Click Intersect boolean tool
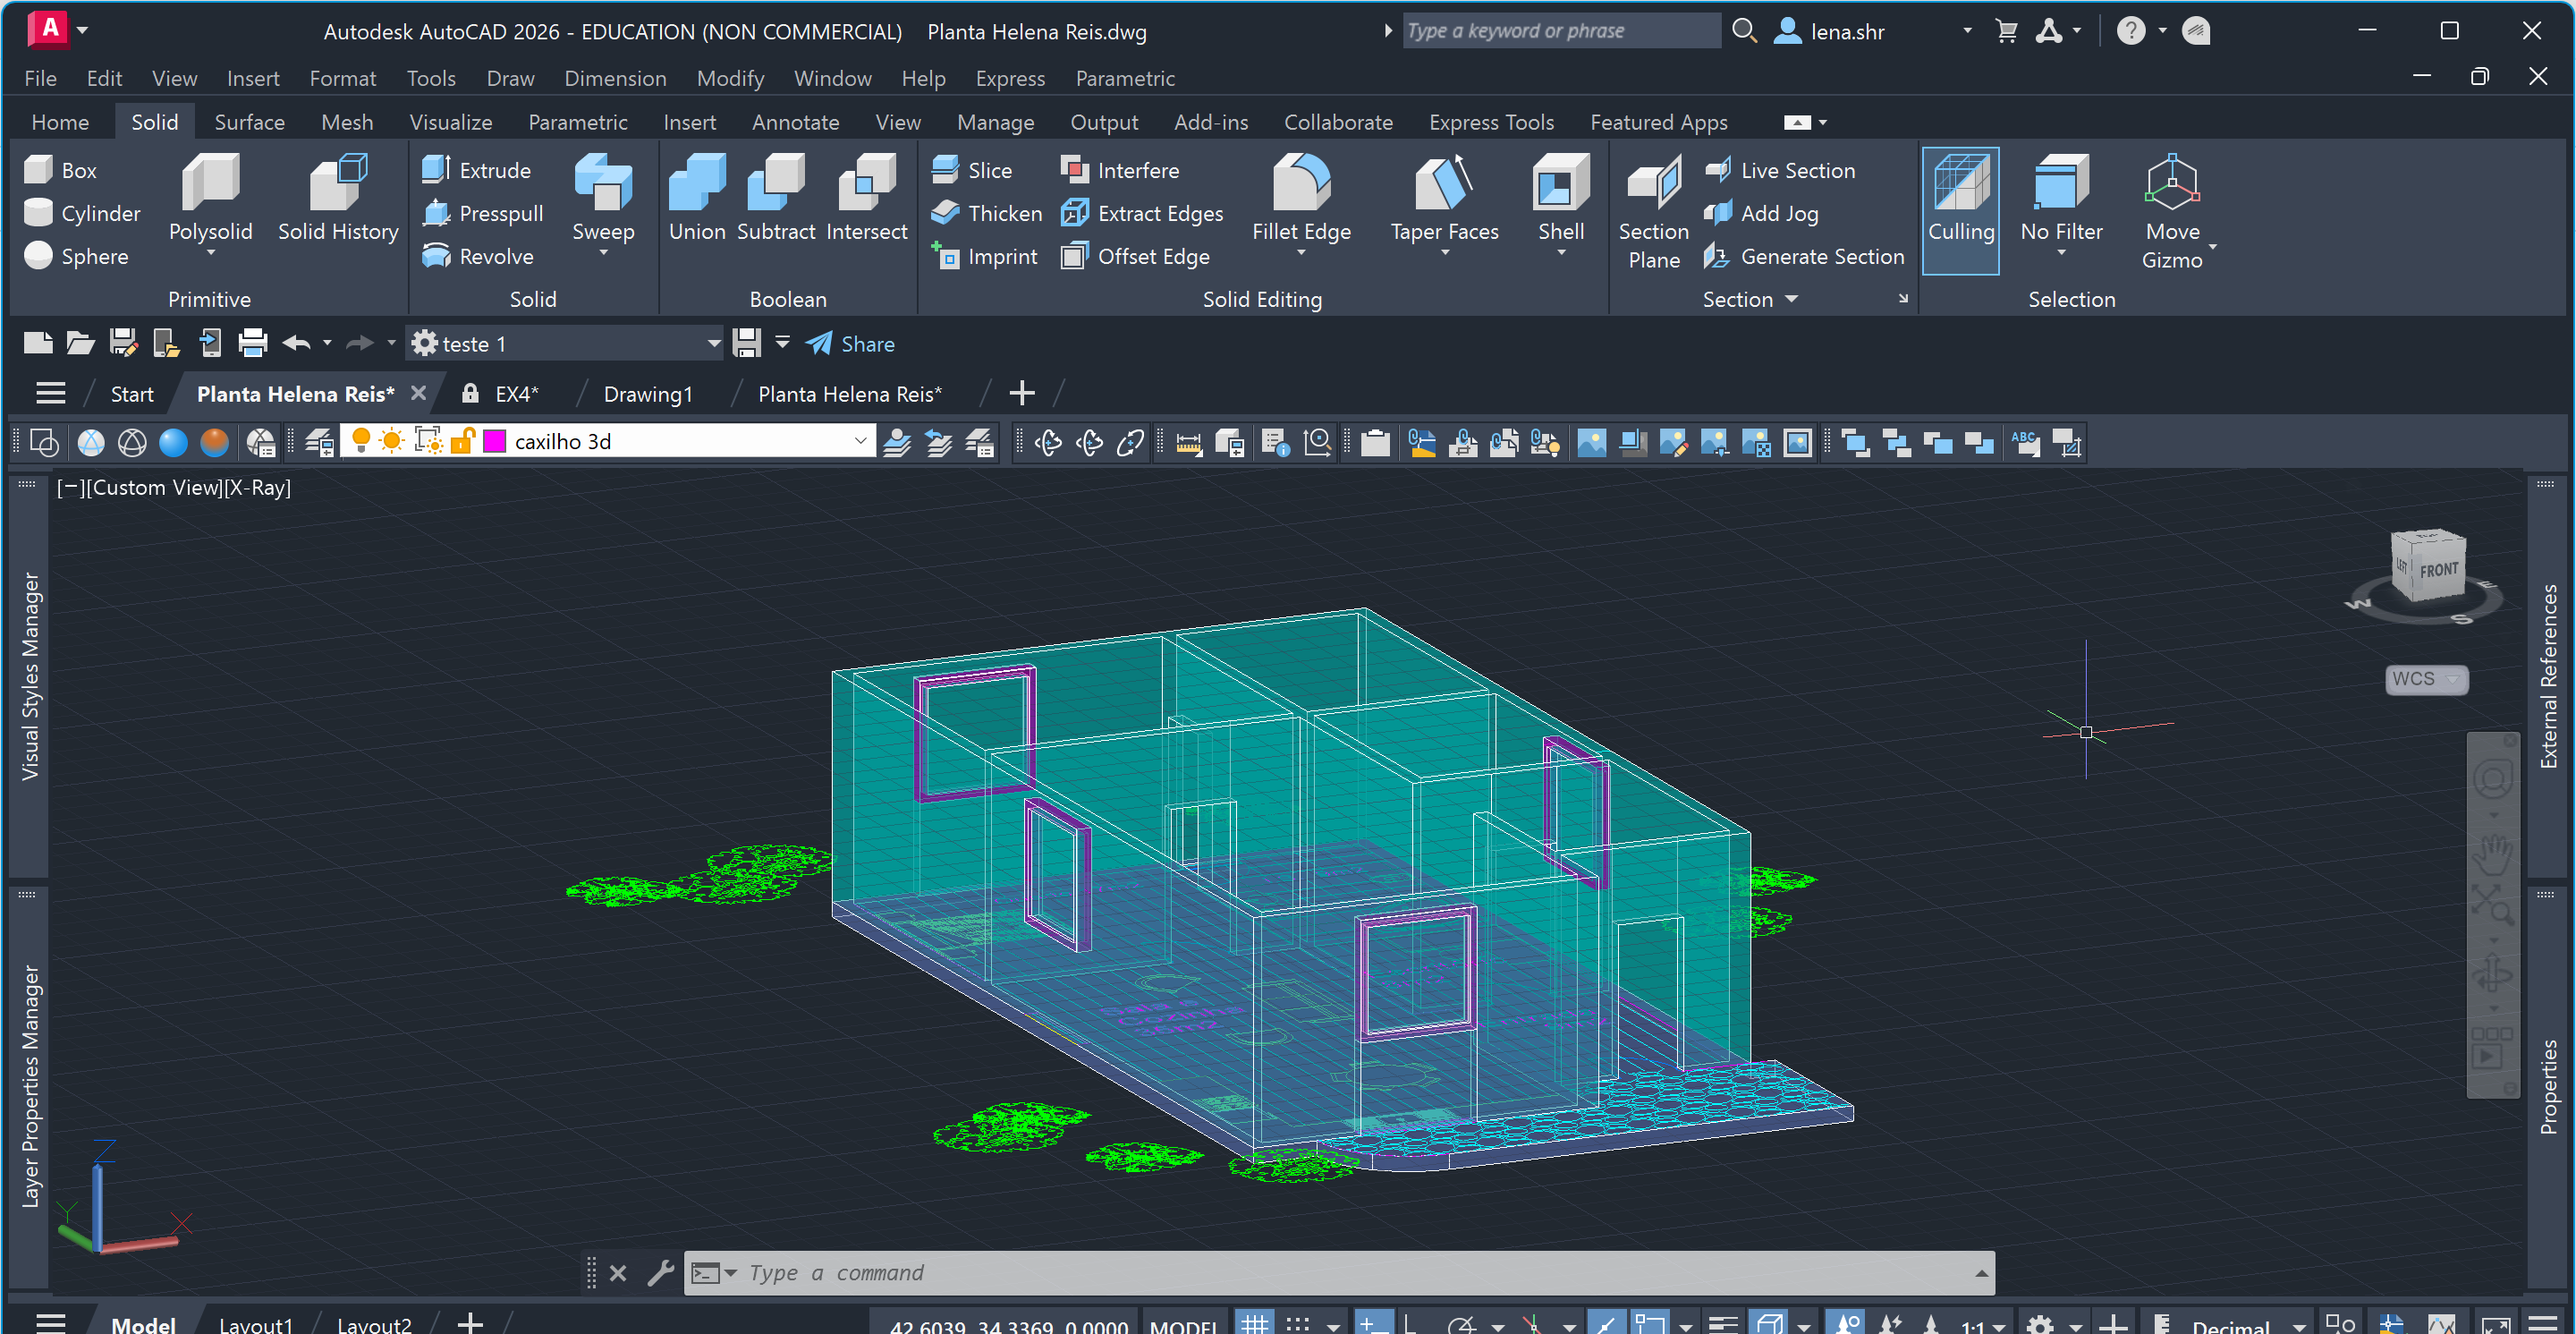The width and height of the screenshot is (2576, 1334). [866, 198]
